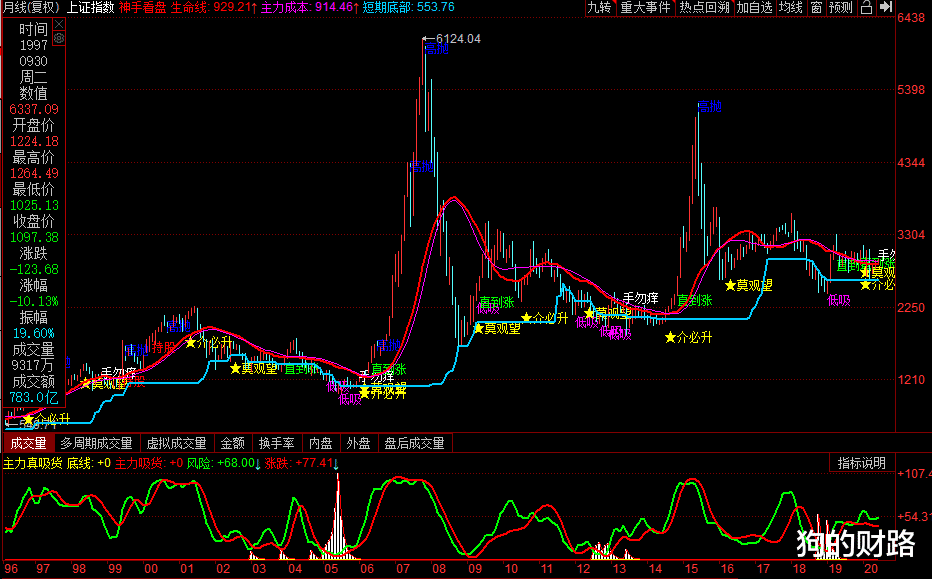
Task: Click the 主力真吸货 indicator name
Action: click(33, 463)
